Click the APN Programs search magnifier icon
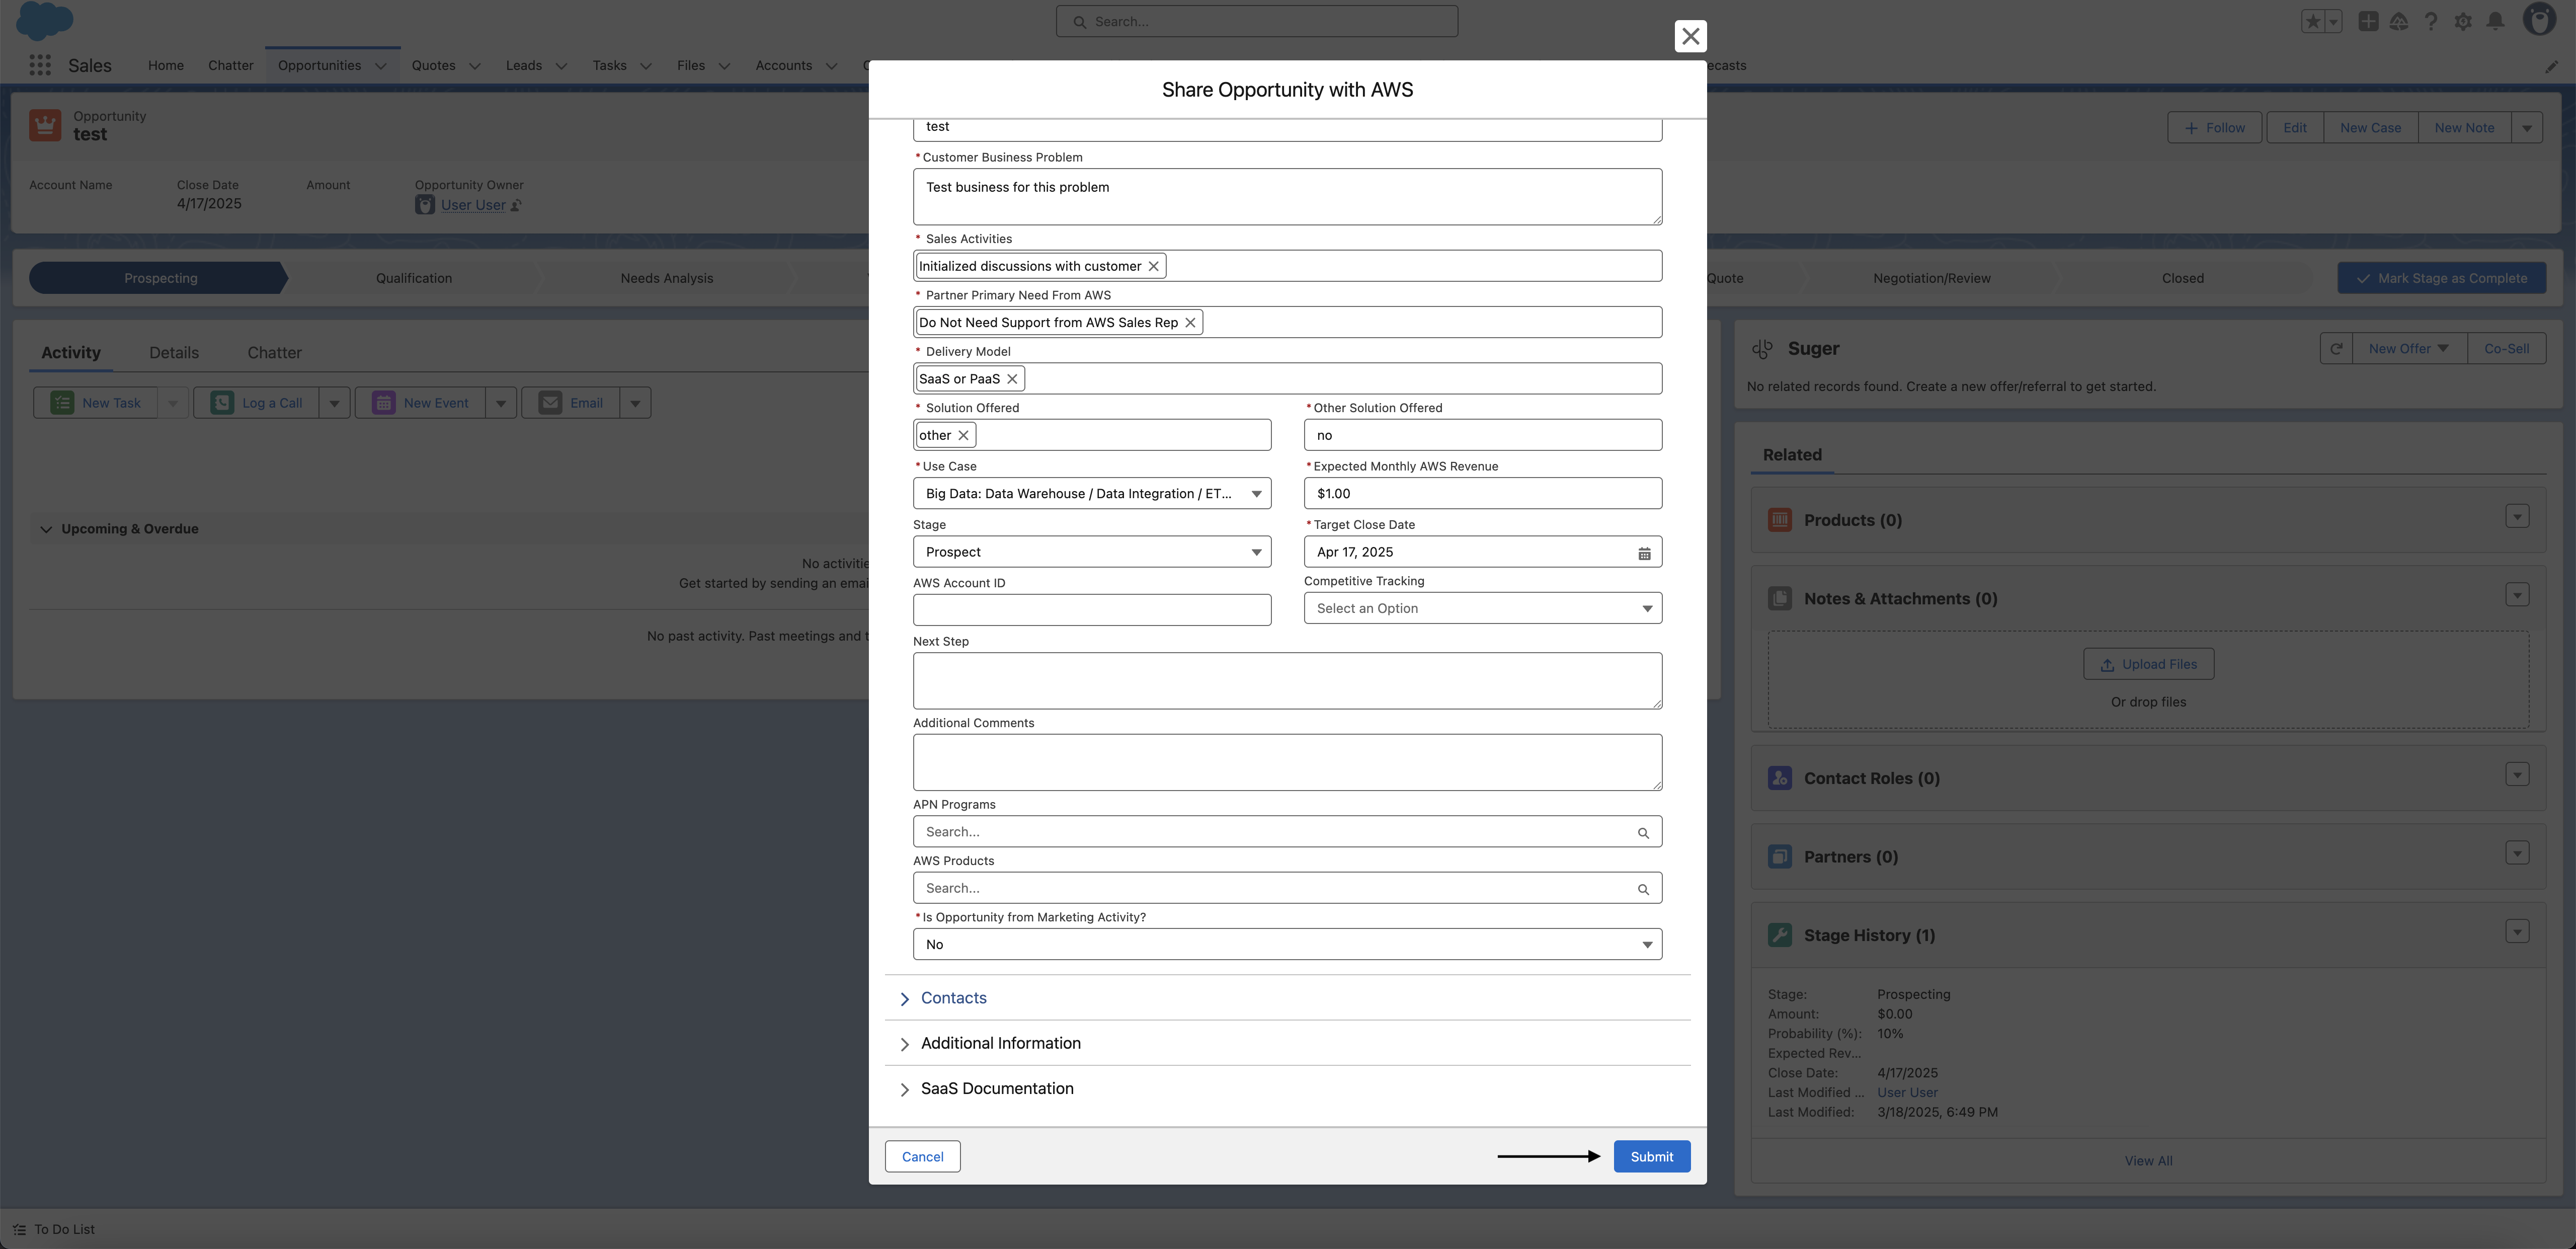 point(1643,833)
